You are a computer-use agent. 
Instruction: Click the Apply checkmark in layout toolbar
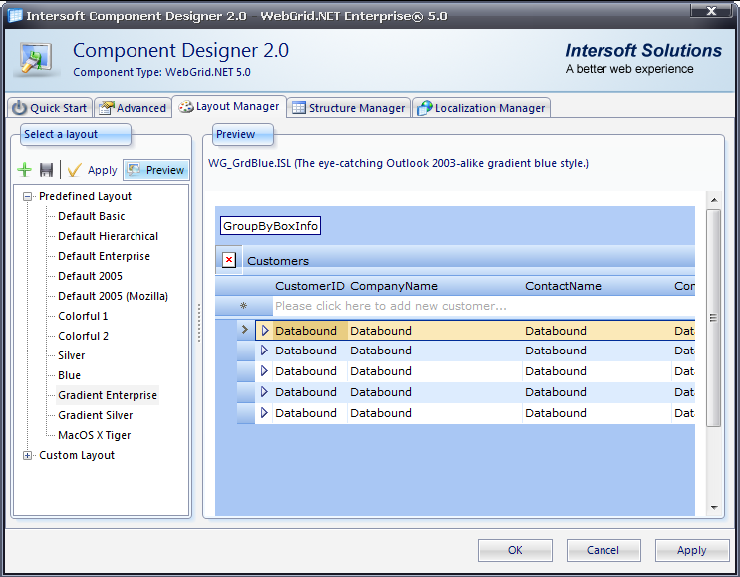click(x=93, y=170)
